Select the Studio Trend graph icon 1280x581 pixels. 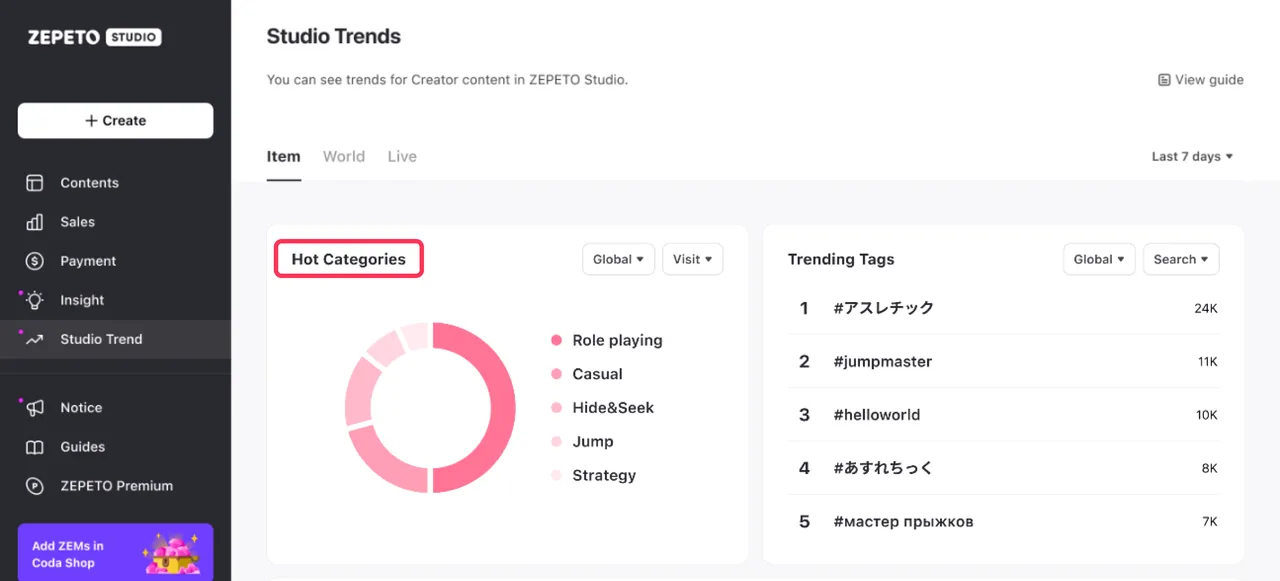pos(35,339)
